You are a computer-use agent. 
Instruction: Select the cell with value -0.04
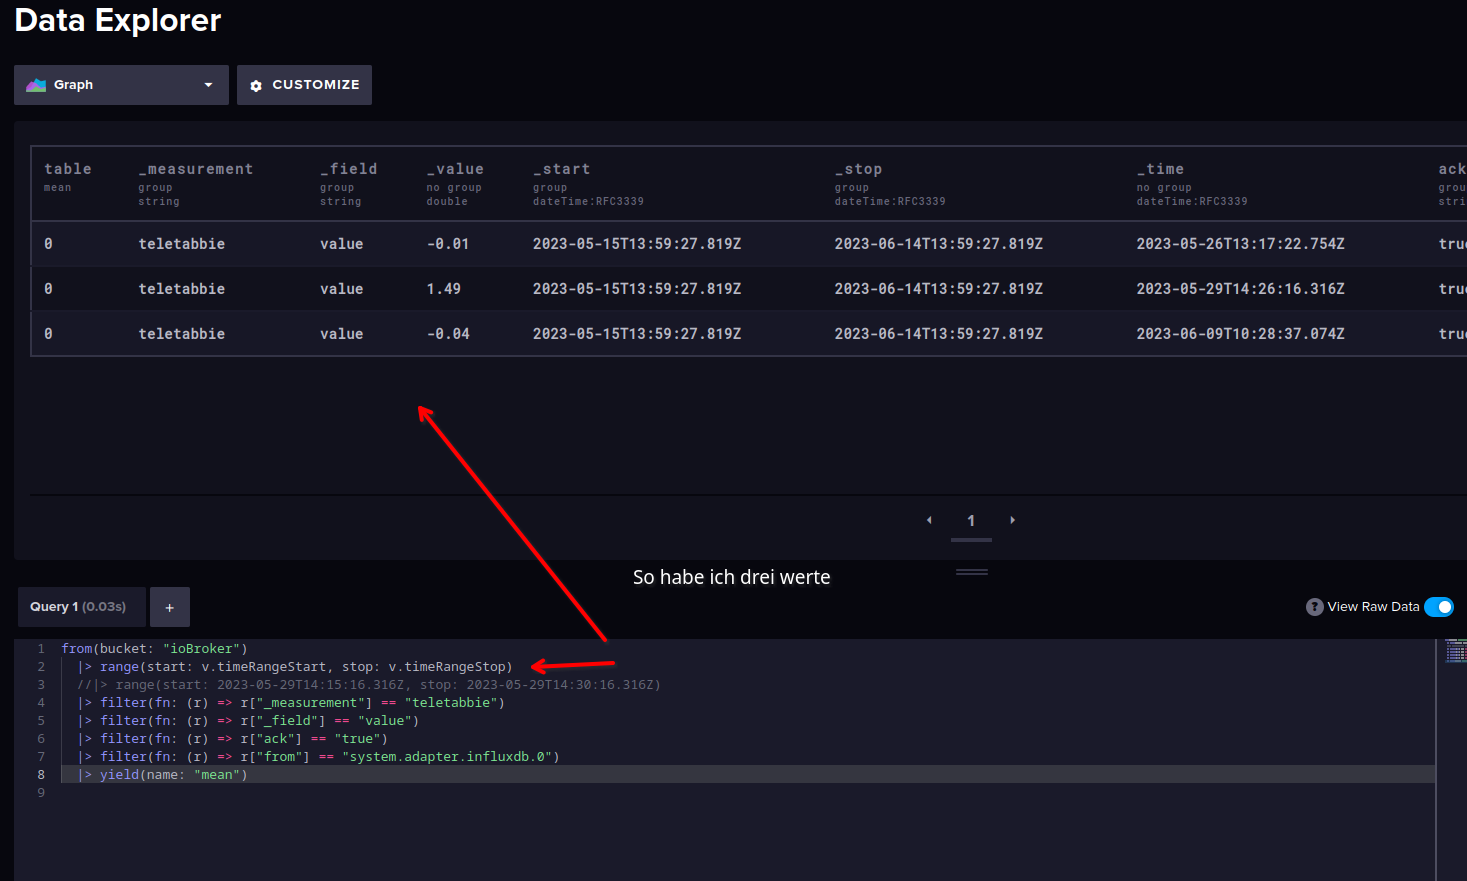(448, 334)
